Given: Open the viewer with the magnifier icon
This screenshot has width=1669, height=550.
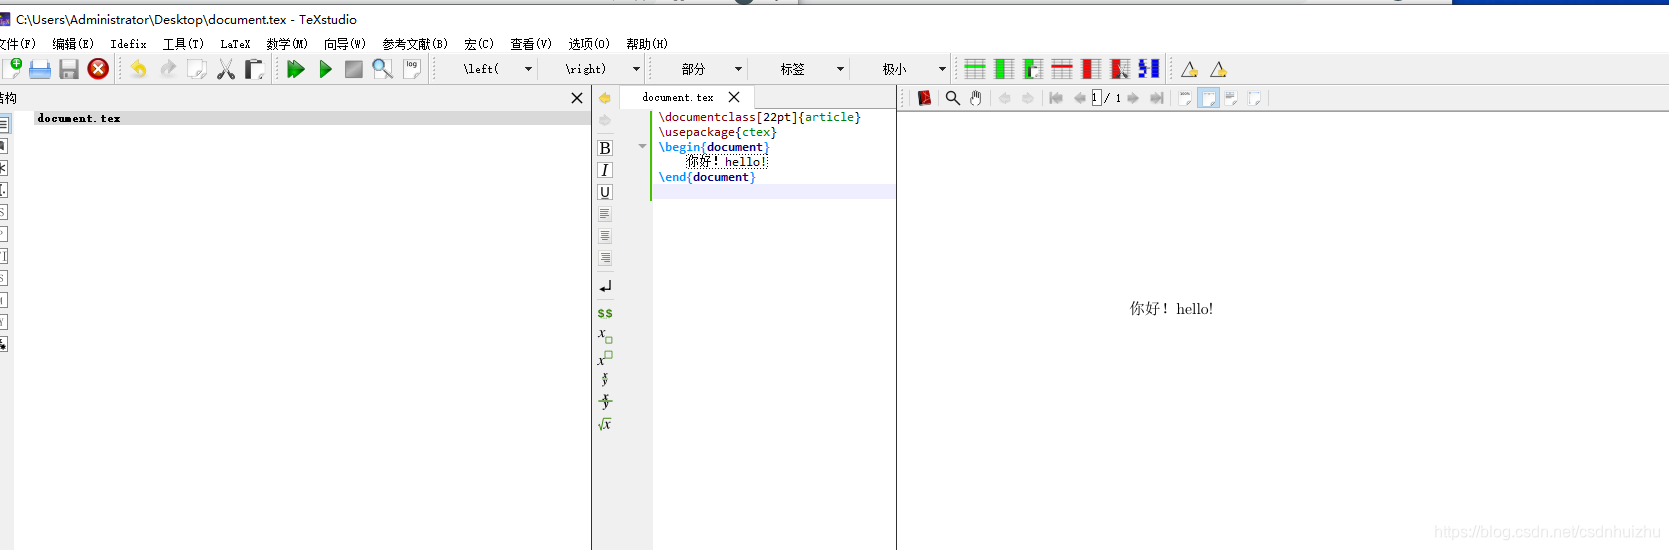Looking at the screenshot, I should tap(382, 69).
